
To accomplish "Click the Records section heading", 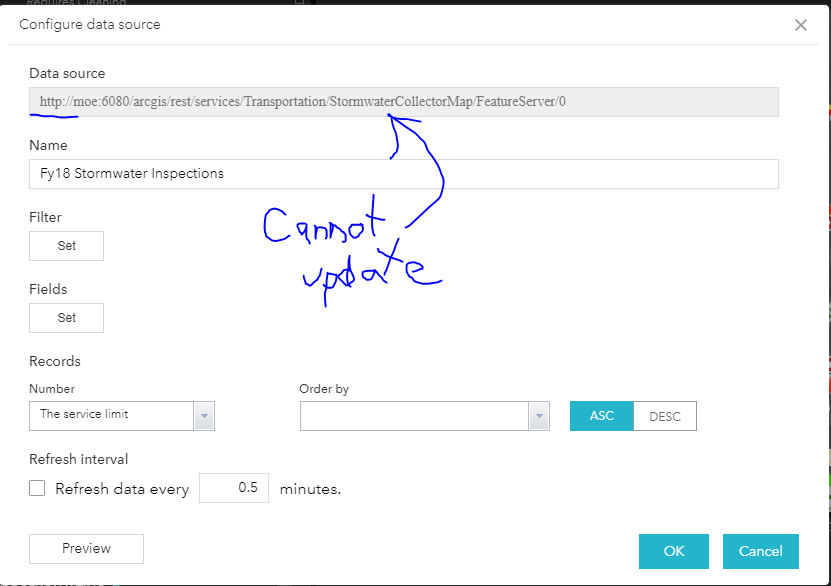I will 55,361.
